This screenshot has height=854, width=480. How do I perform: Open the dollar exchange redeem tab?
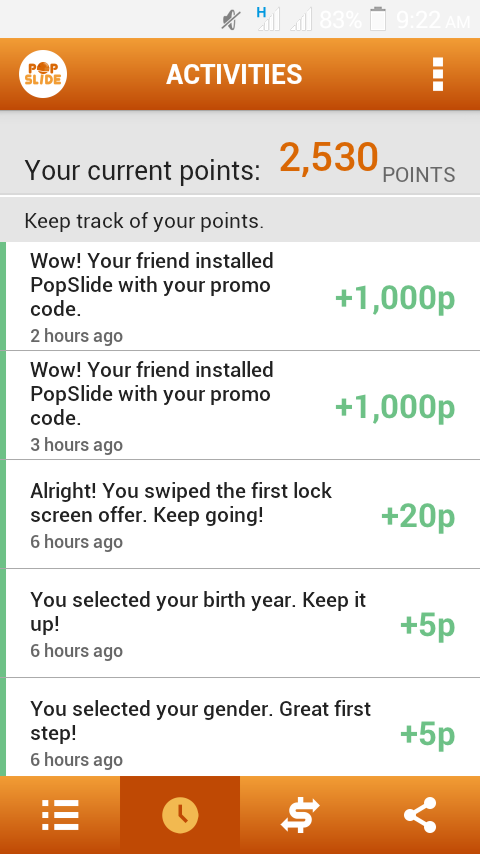click(x=300, y=815)
